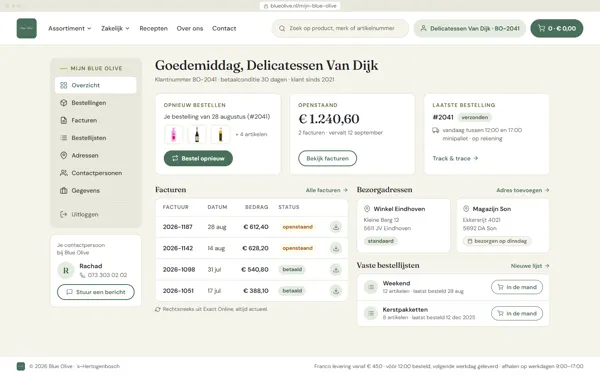Screen dimensions: 600x376
Task: Open the Winkel Eindhoven address card
Action: point(403,225)
